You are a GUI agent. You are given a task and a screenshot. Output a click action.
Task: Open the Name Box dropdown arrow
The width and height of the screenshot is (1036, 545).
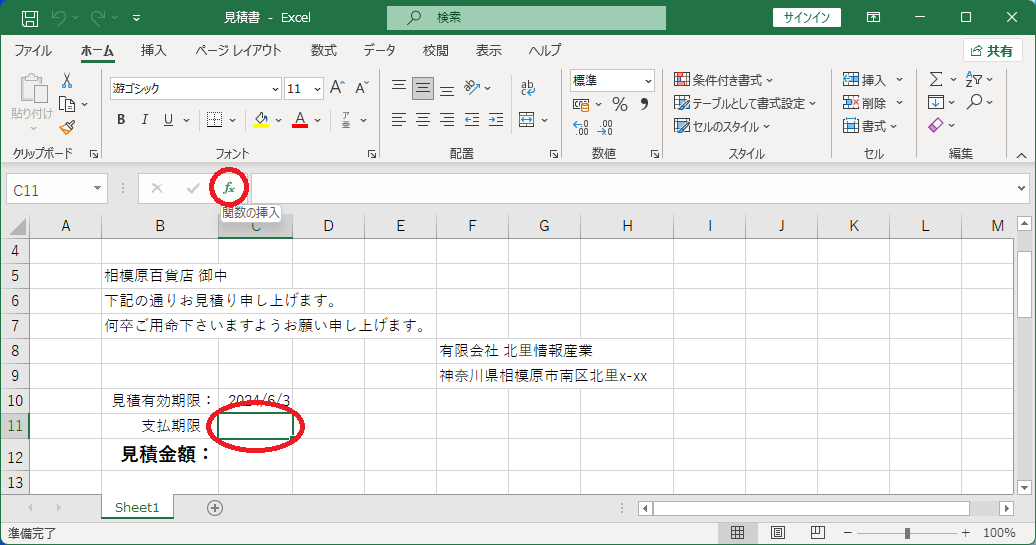coord(97,189)
